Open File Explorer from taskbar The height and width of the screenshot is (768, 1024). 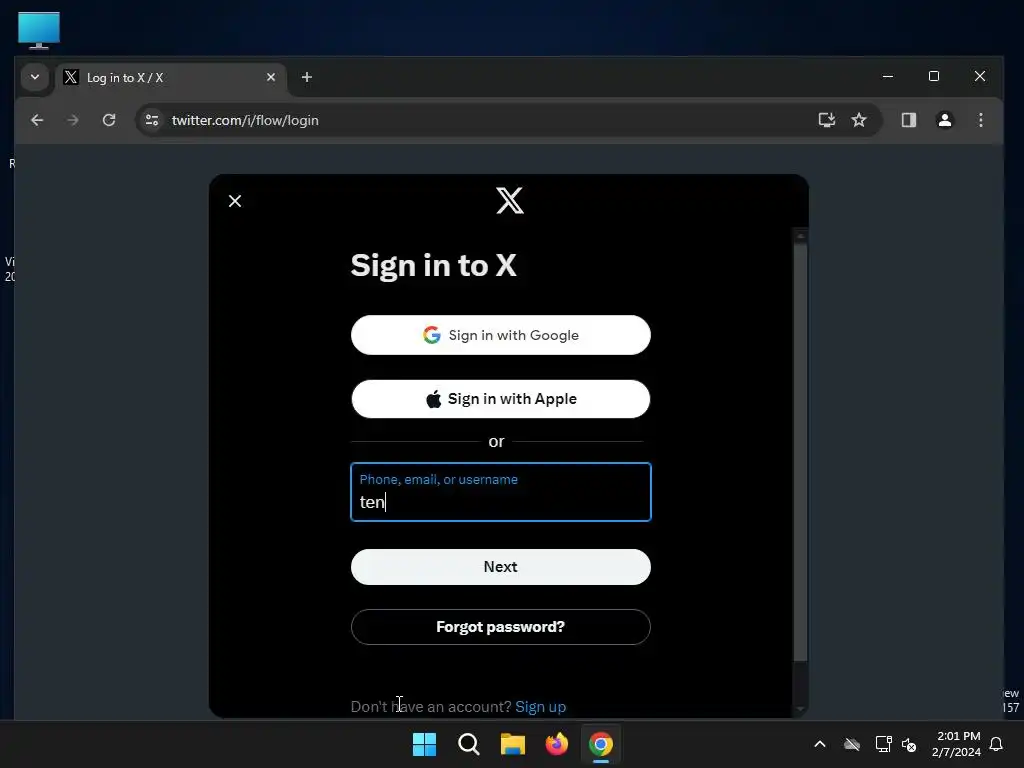[x=513, y=744]
